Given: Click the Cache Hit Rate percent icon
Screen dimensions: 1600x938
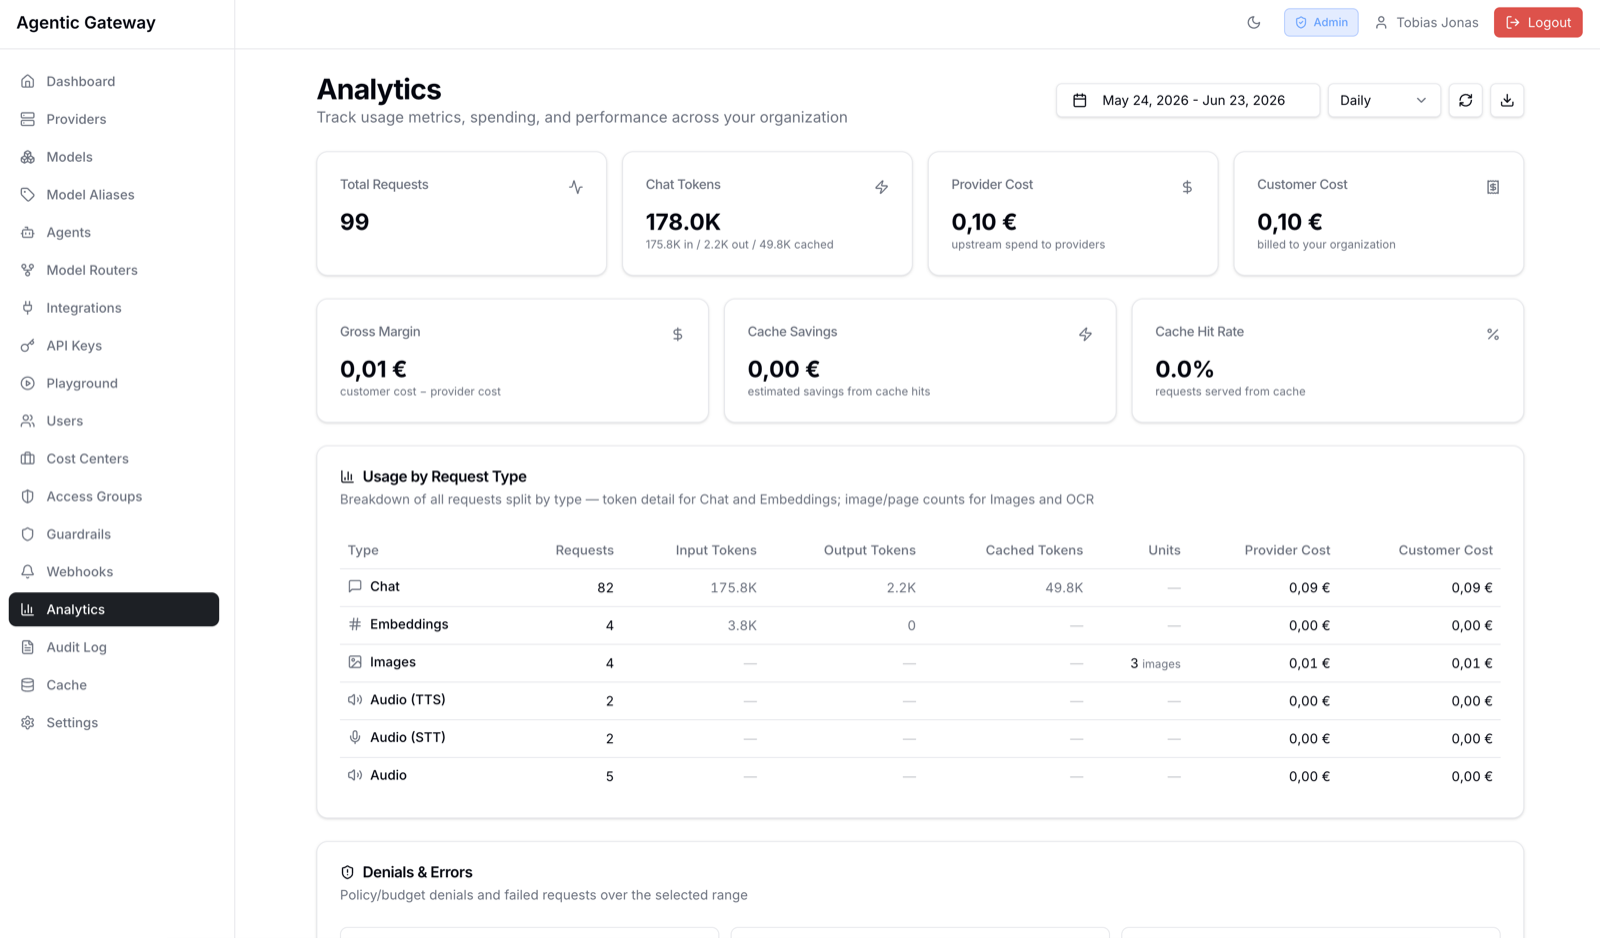Looking at the screenshot, I should (x=1493, y=334).
